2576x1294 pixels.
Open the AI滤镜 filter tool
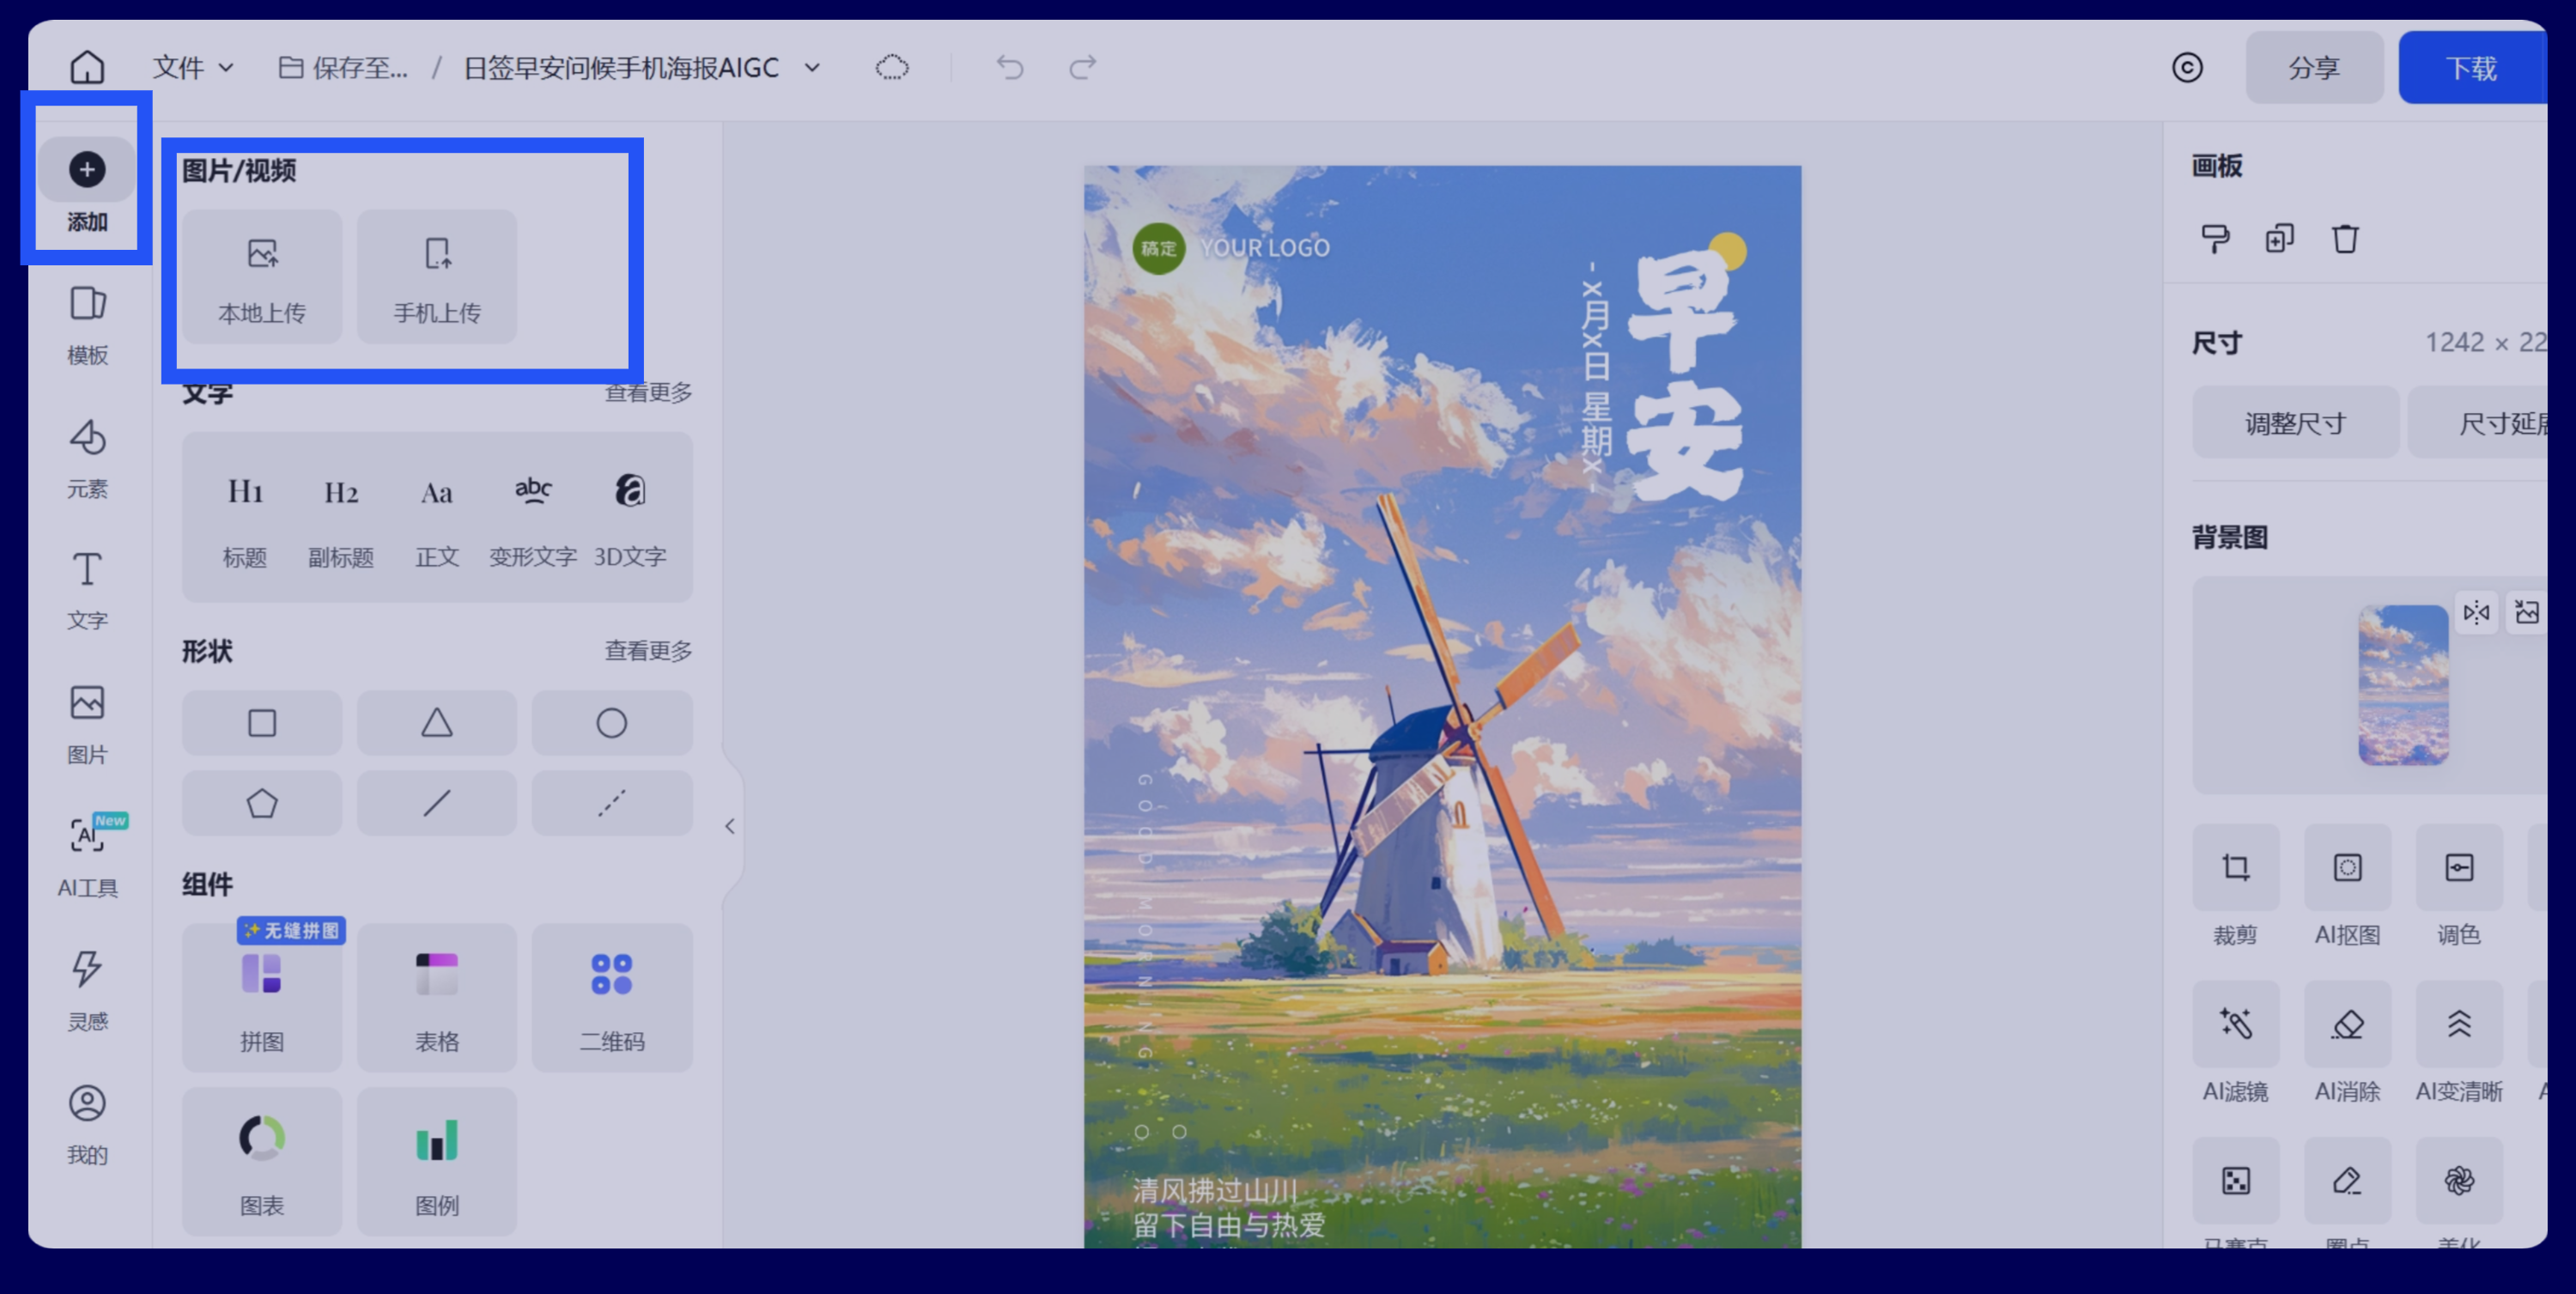click(2235, 1044)
